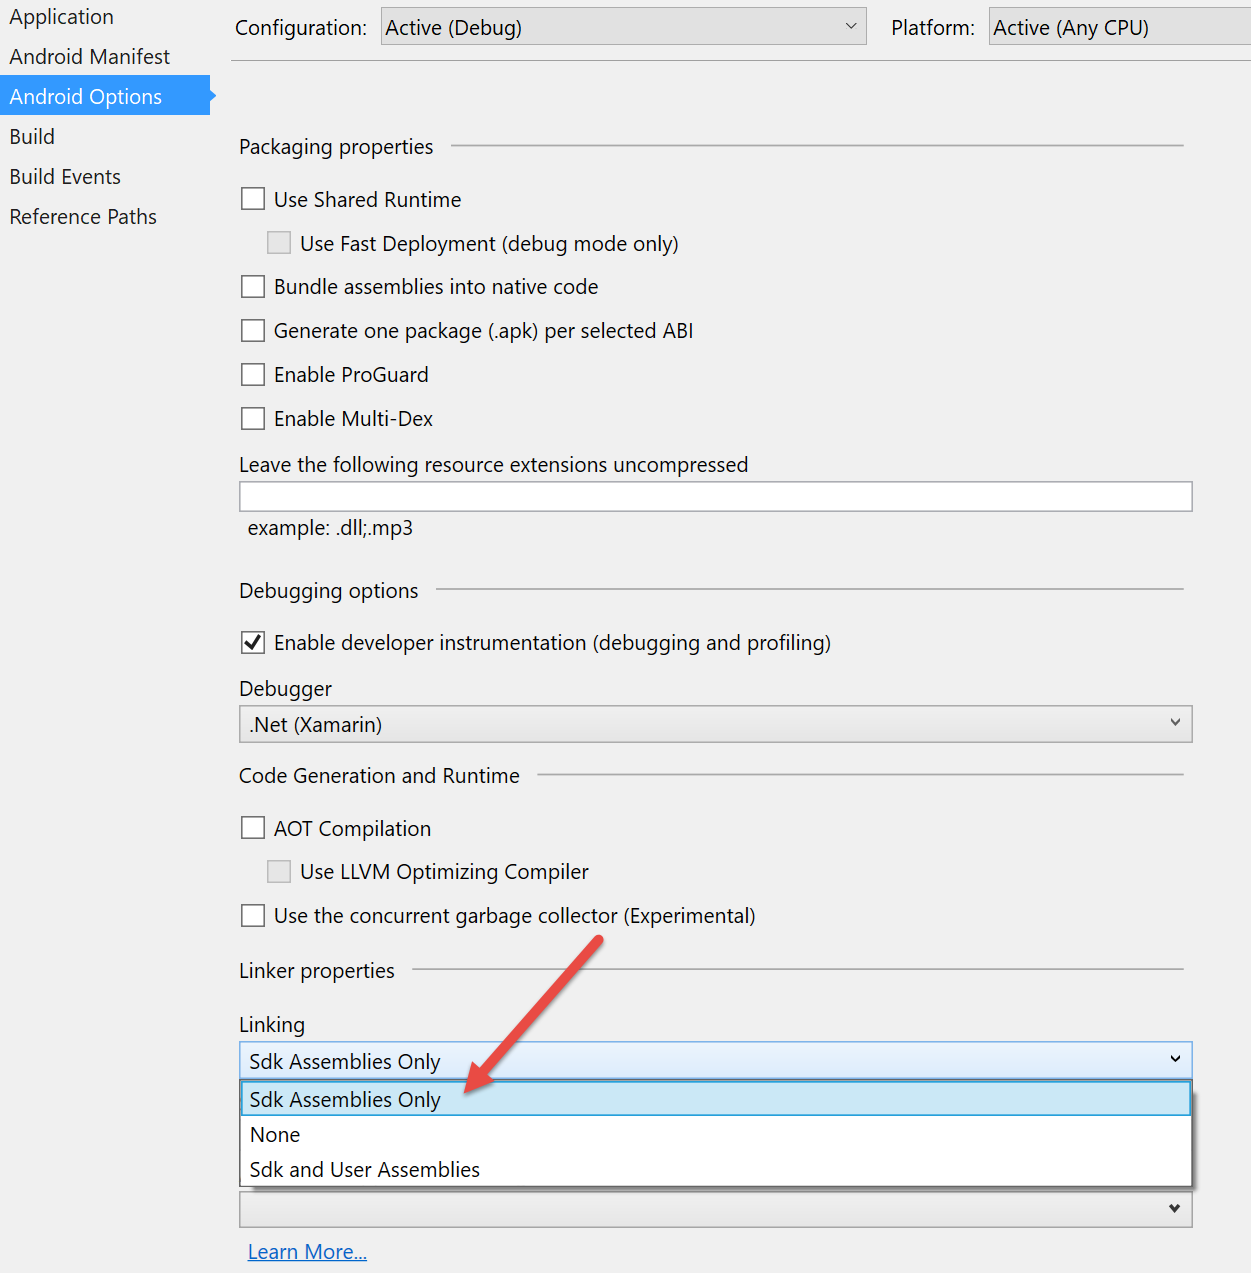Click the uncompressed resource extensions text field

[x=715, y=497]
